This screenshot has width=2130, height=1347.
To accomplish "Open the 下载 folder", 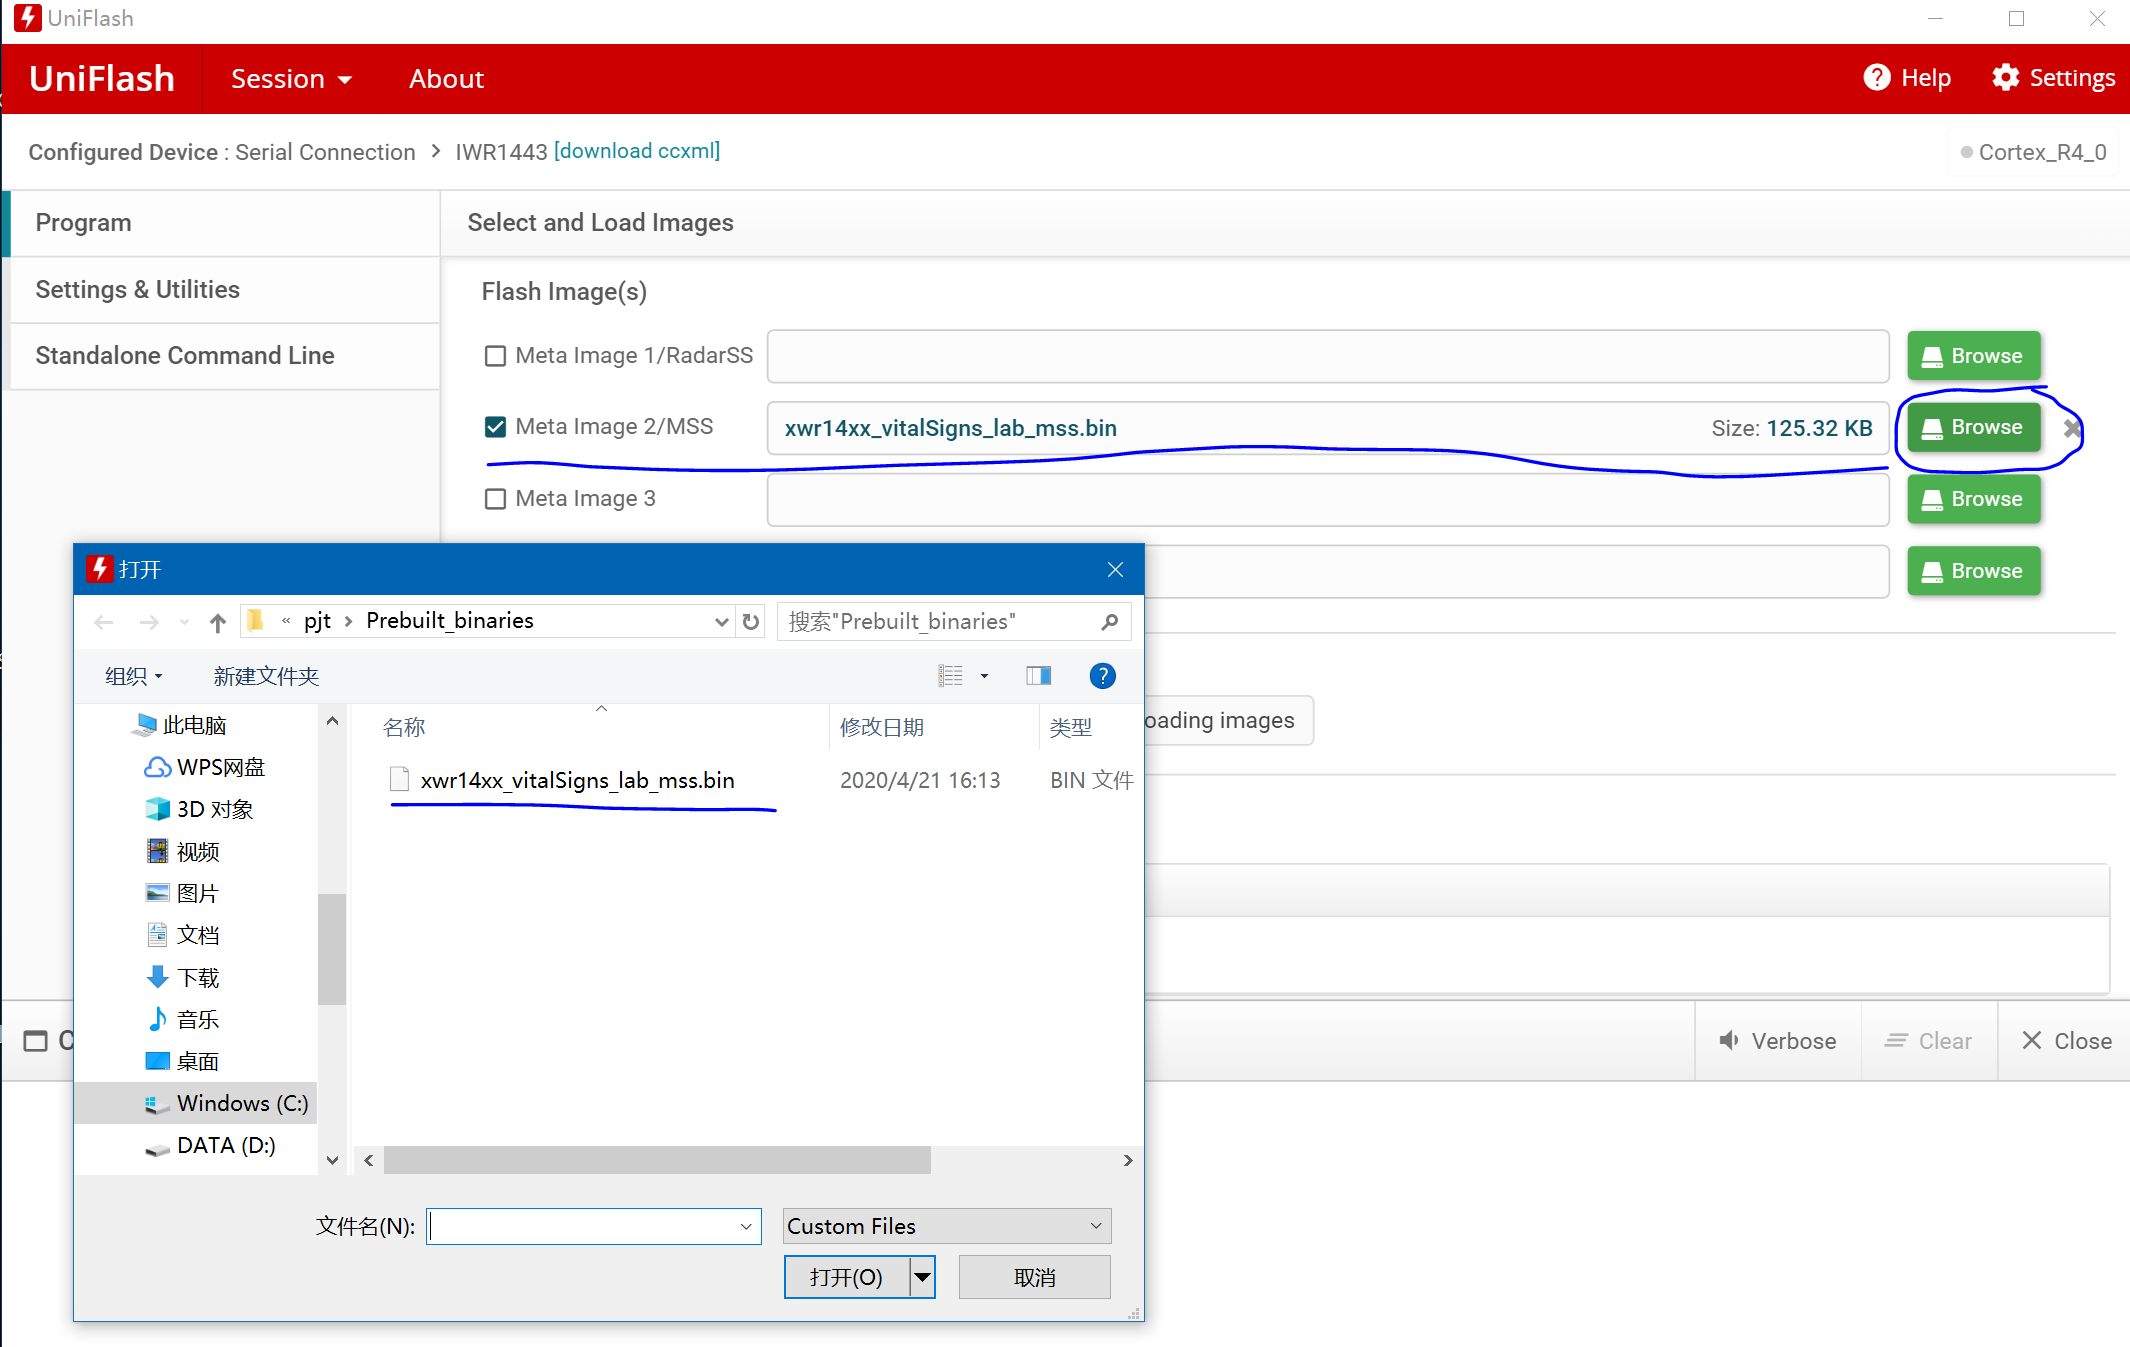I will [183, 977].
